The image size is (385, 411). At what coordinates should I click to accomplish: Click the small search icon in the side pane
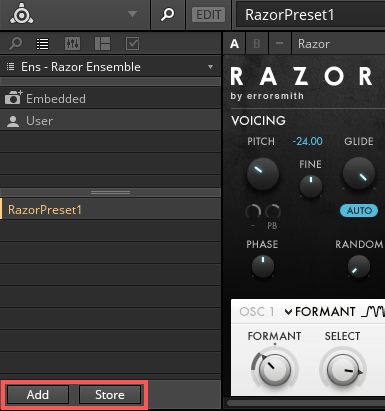(x=16, y=44)
